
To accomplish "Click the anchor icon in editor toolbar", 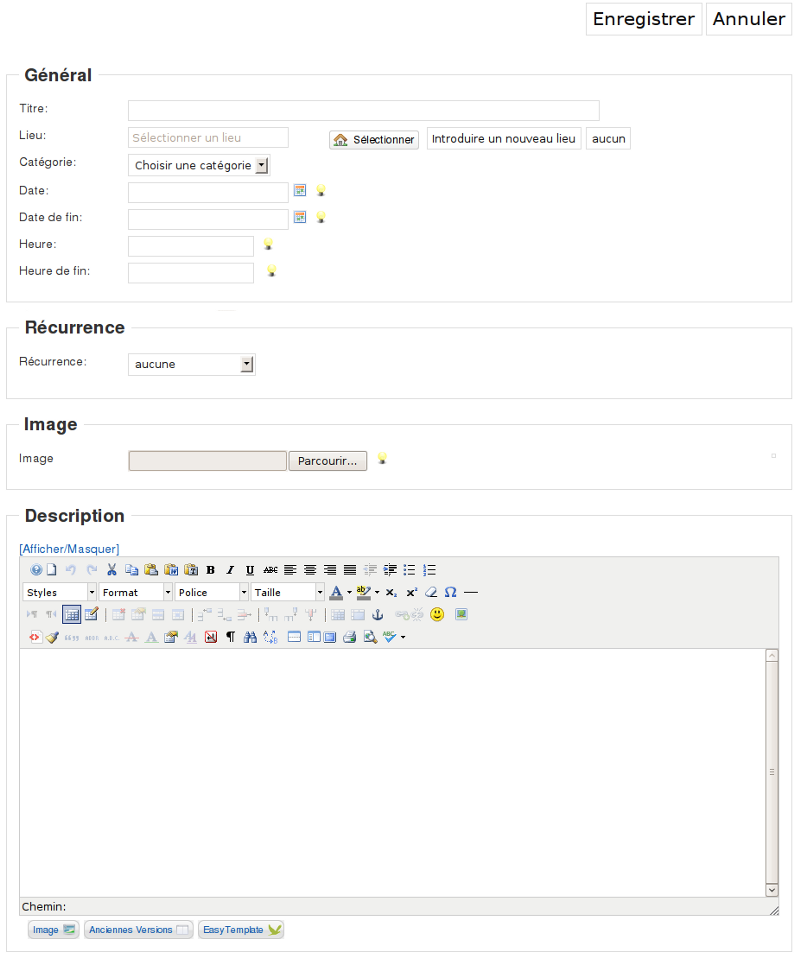I will [x=378, y=614].
